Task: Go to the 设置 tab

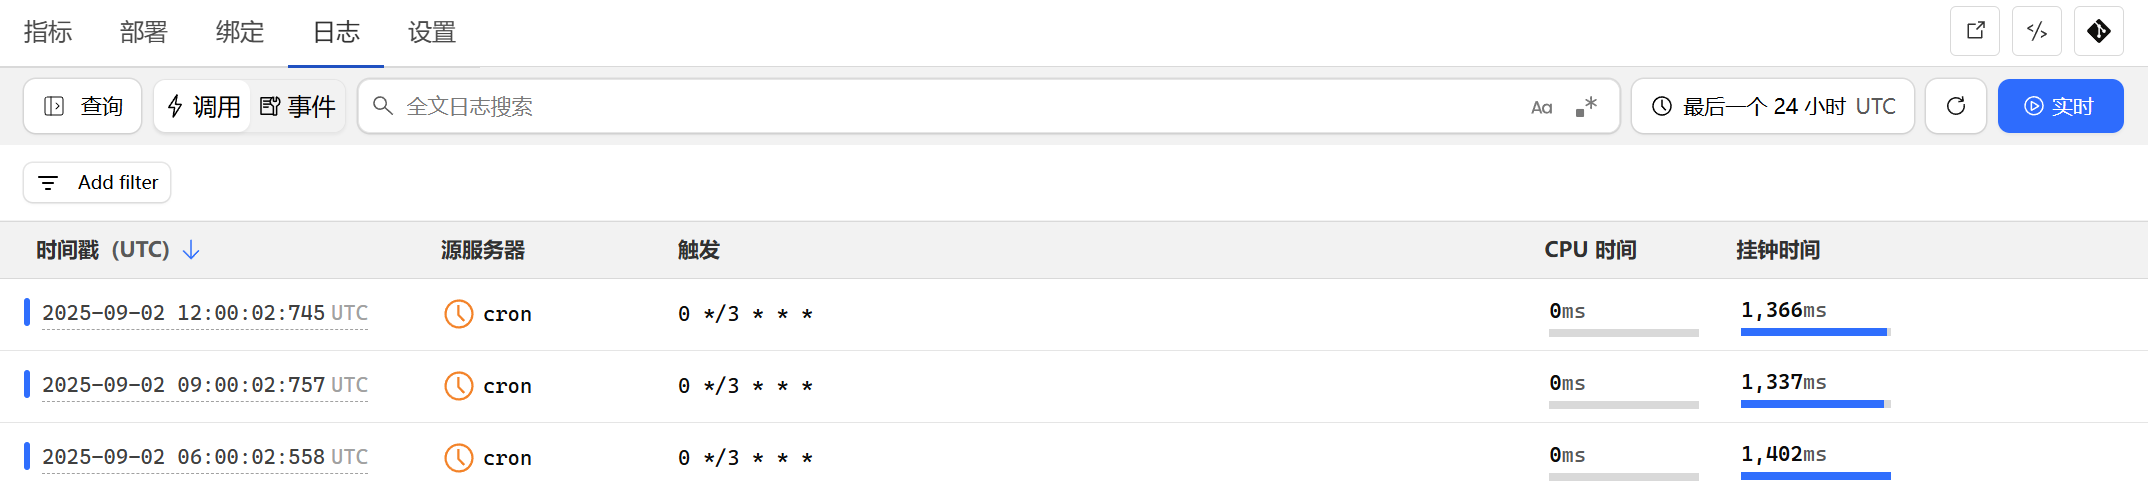Action: click(432, 32)
